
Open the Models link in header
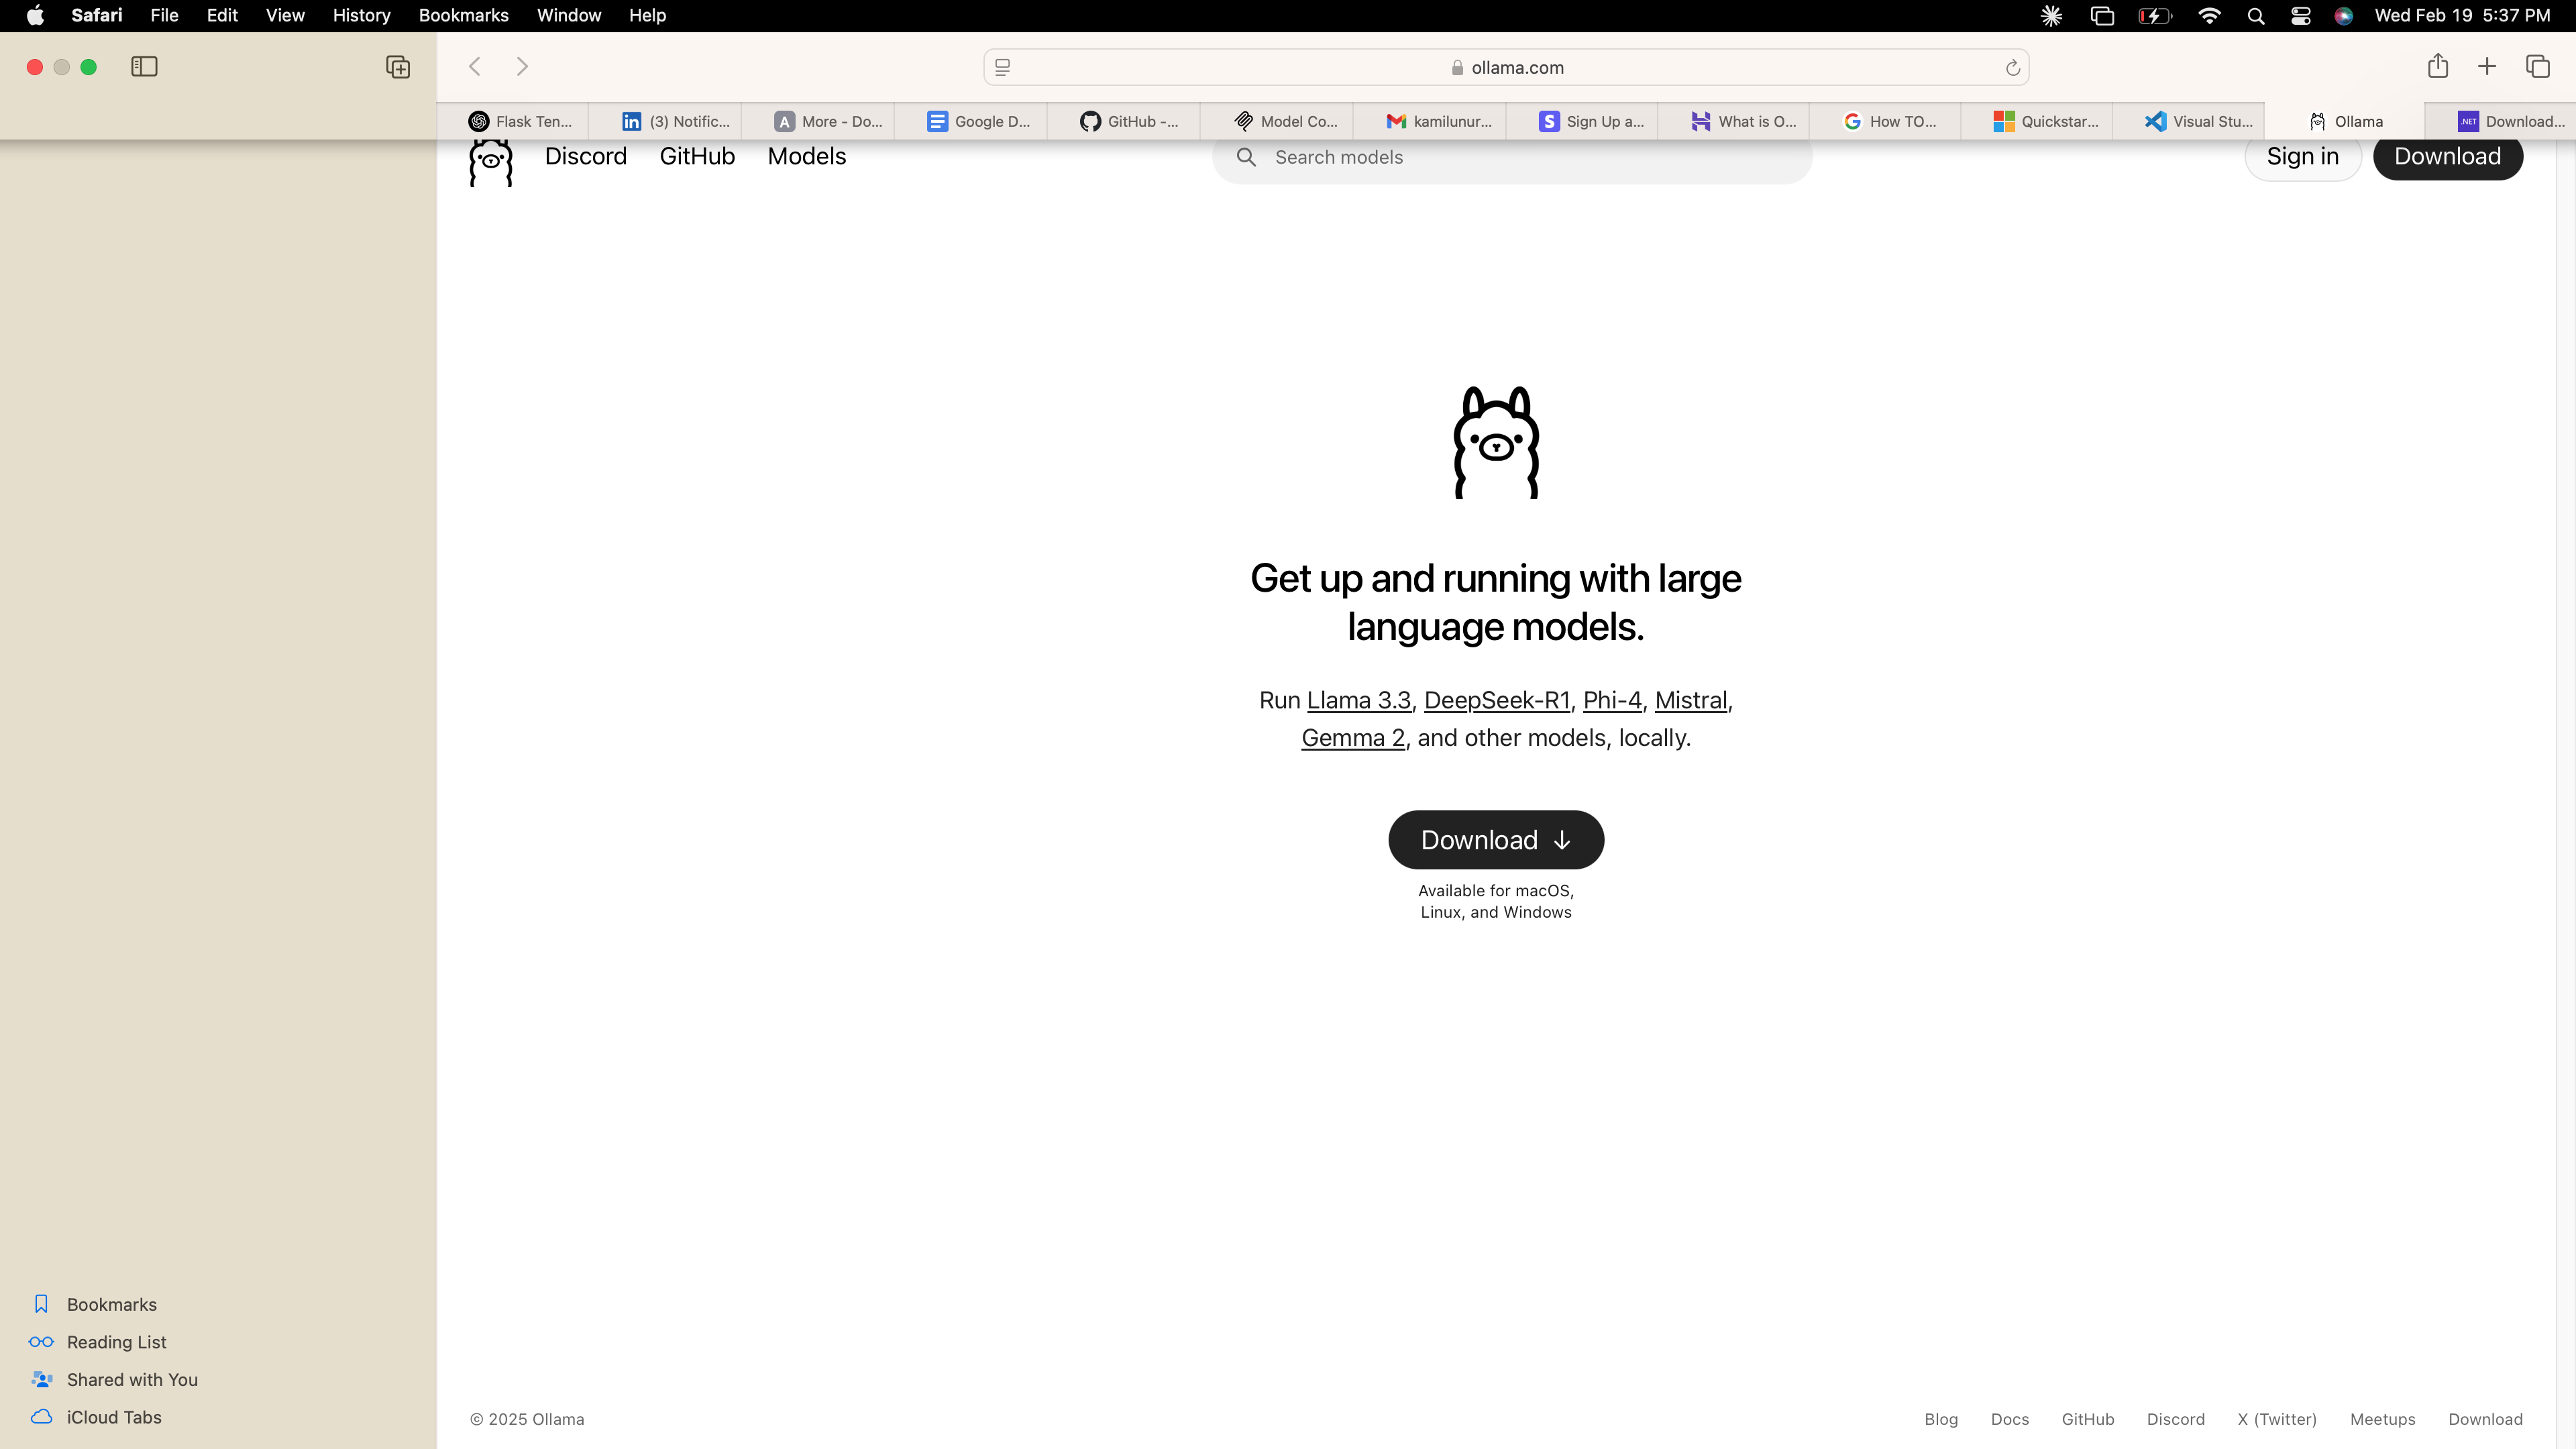point(807,156)
